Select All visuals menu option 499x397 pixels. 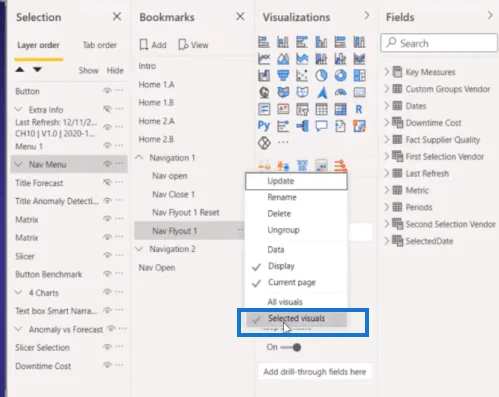click(296, 302)
